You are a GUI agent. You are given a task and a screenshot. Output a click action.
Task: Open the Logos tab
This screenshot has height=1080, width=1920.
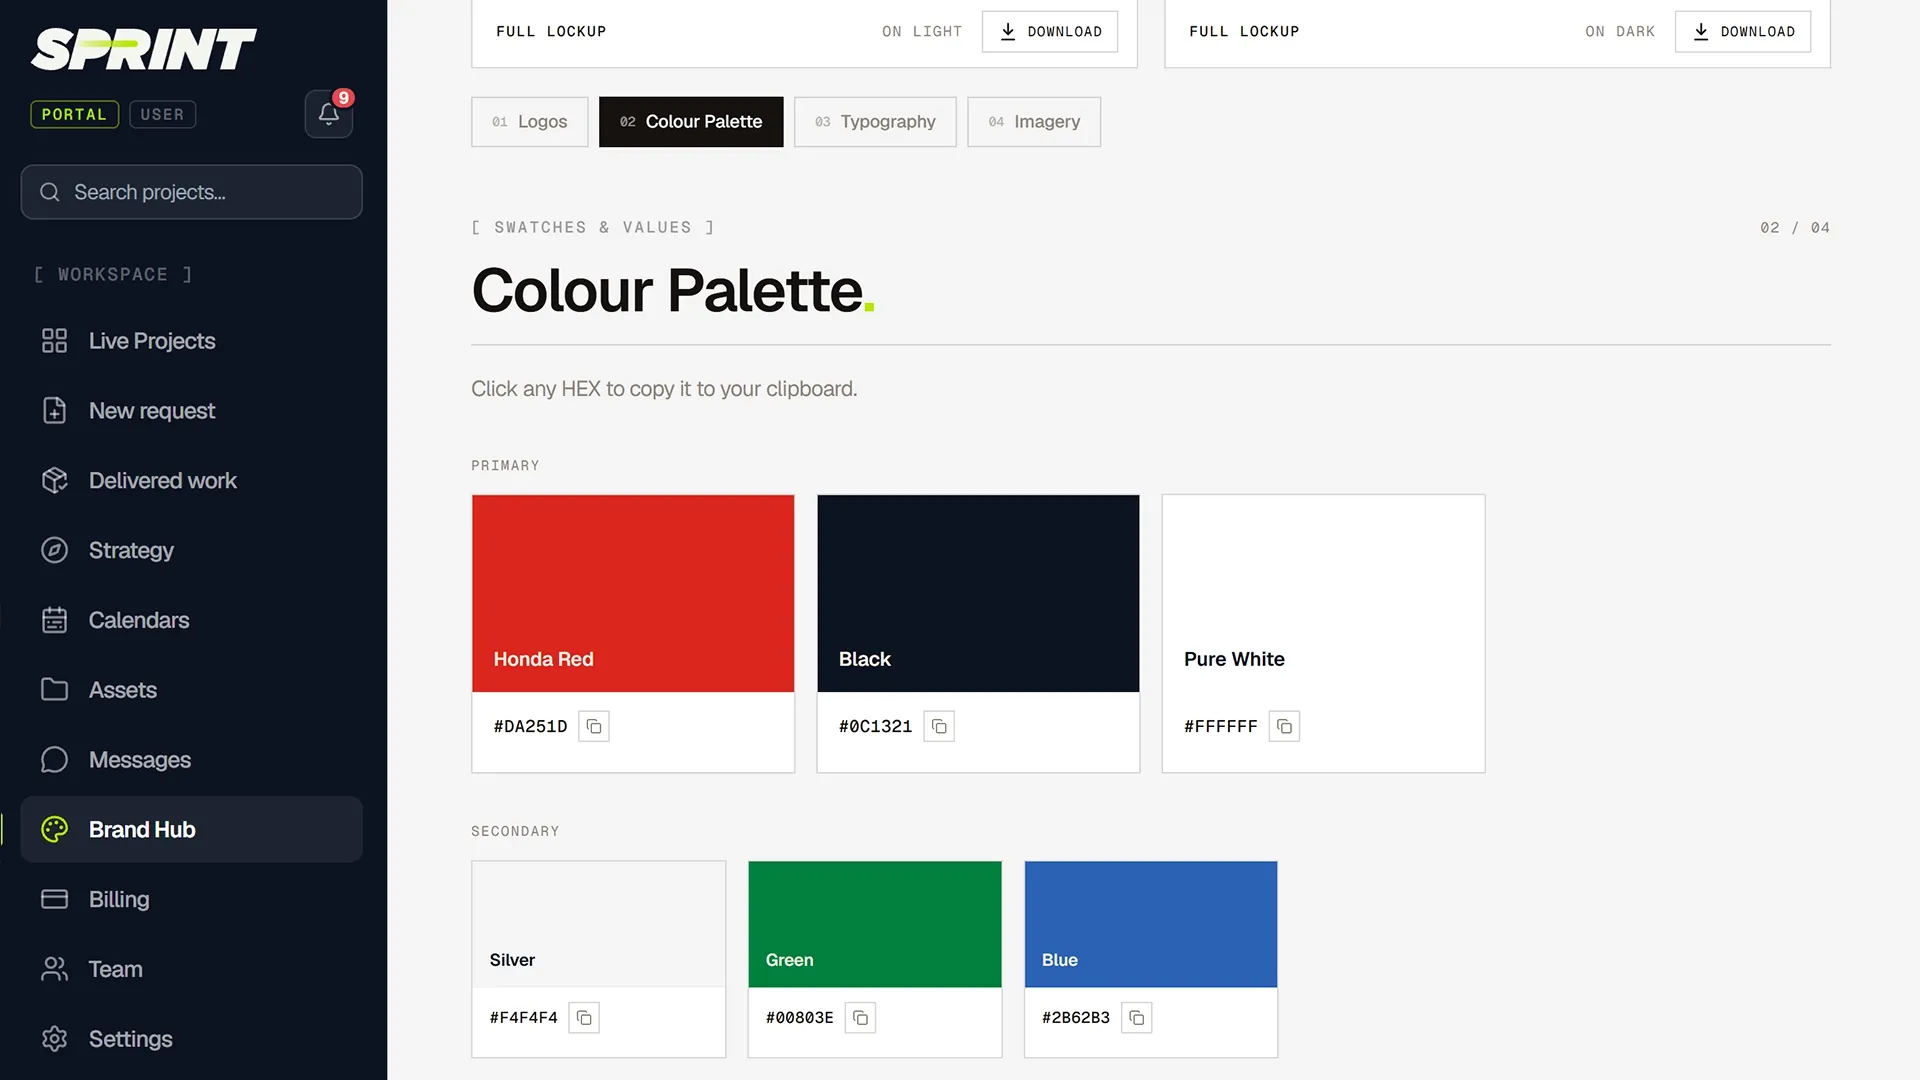pyautogui.click(x=530, y=122)
